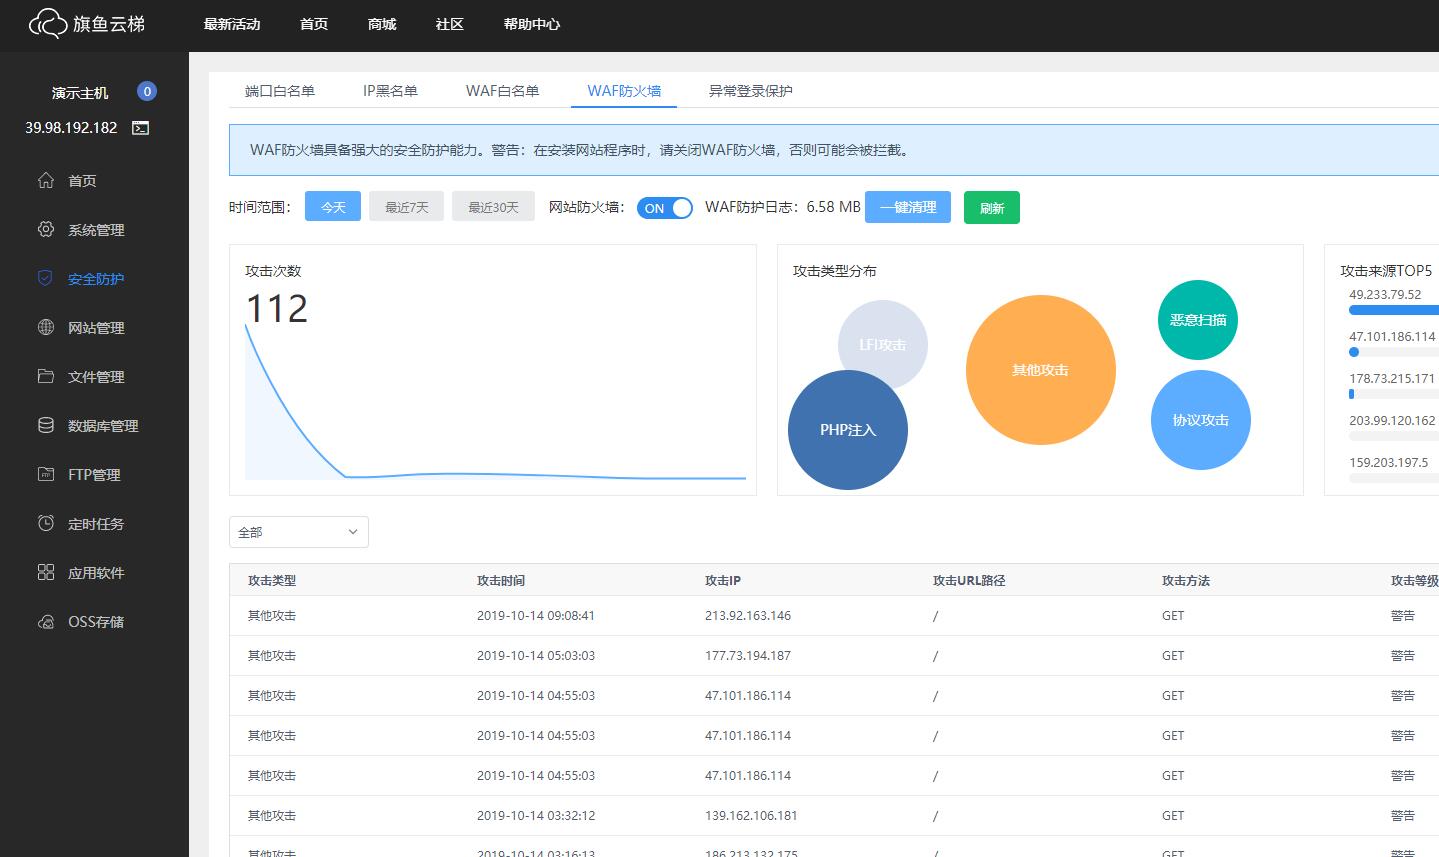
Task: Open 最新活动 in the top navigation
Action: click(x=232, y=24)
